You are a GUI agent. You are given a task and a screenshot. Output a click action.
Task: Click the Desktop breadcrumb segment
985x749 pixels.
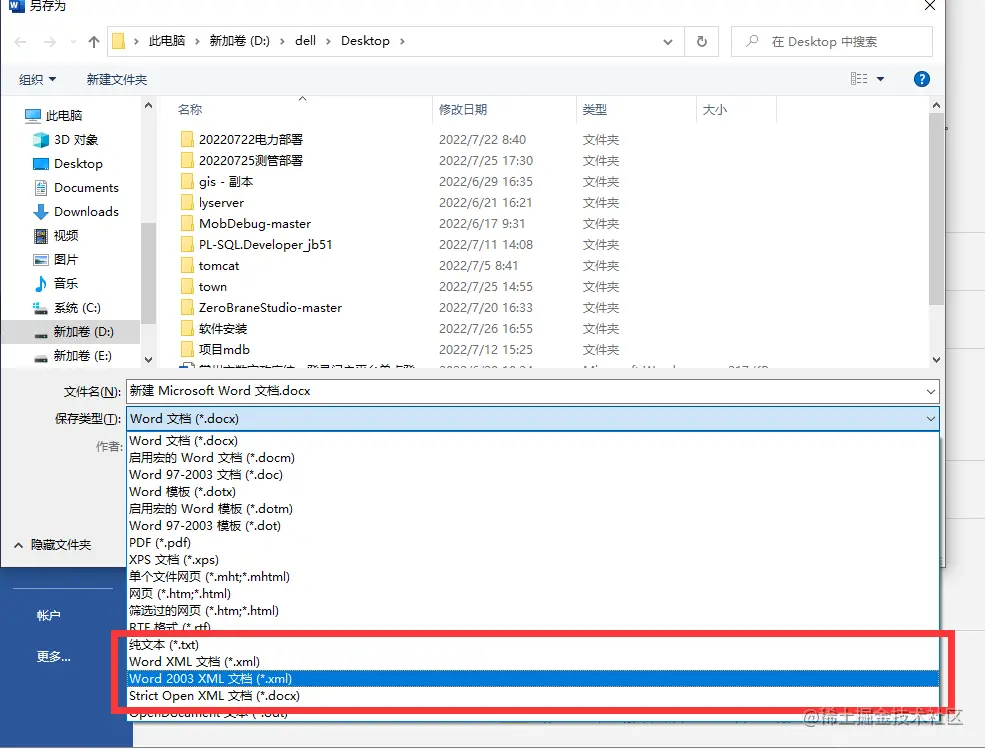coord(365,41)
